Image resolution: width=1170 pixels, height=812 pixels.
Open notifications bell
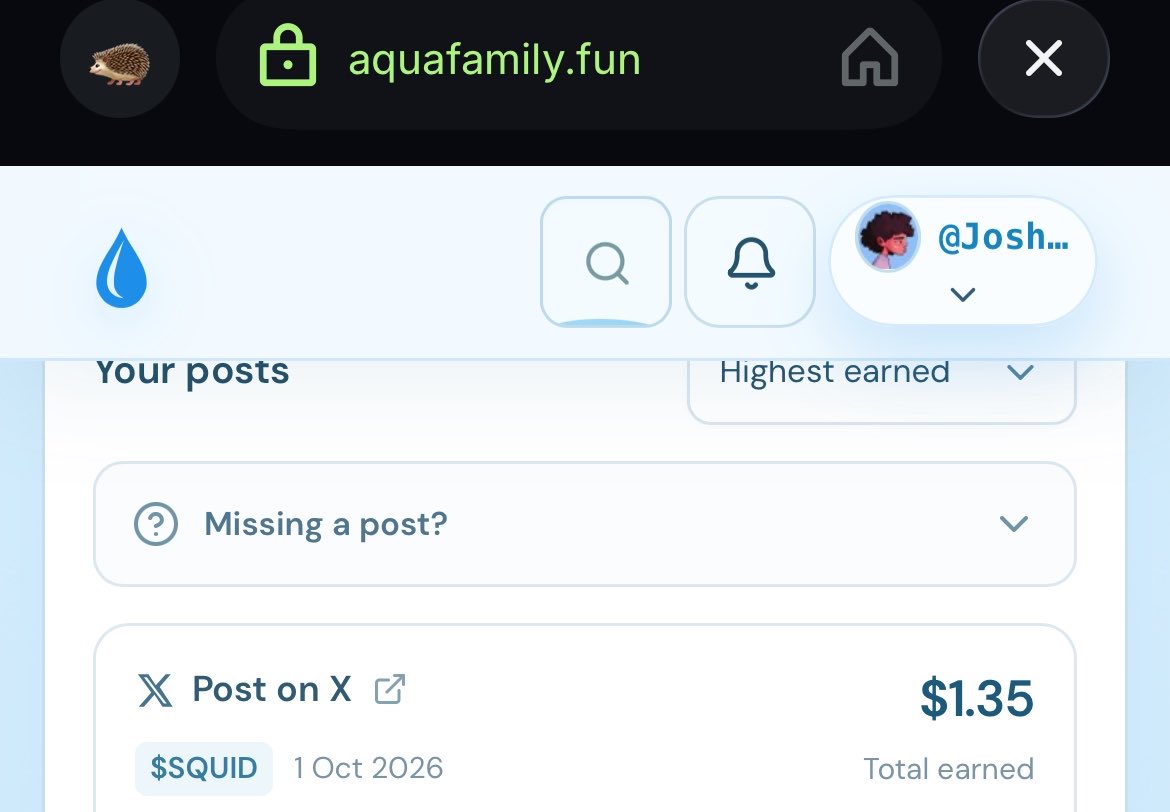tap(750, 262)
